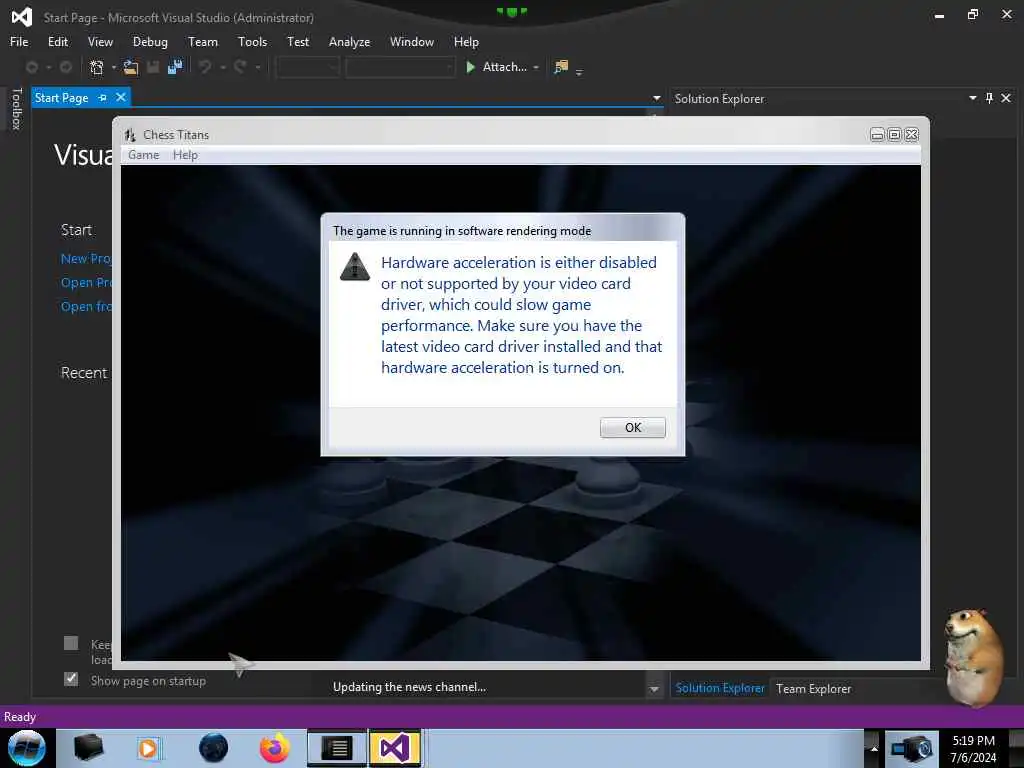Click the Redo toolbar icon
The width and height of the screenshot is (1024, 768).
[240, 67]
